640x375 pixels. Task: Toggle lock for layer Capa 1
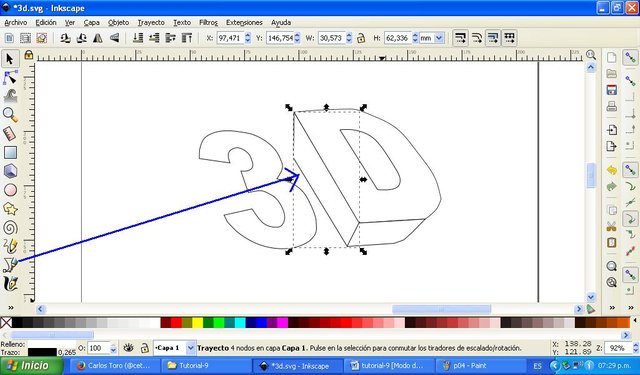144,348
